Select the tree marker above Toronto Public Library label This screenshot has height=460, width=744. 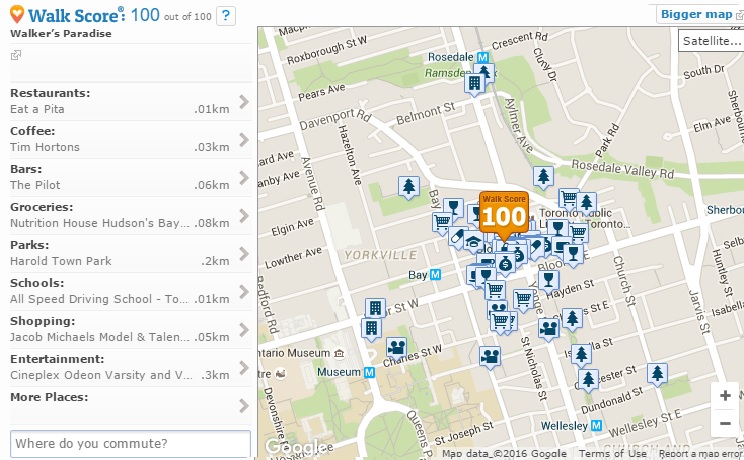(x=586, y=203)
